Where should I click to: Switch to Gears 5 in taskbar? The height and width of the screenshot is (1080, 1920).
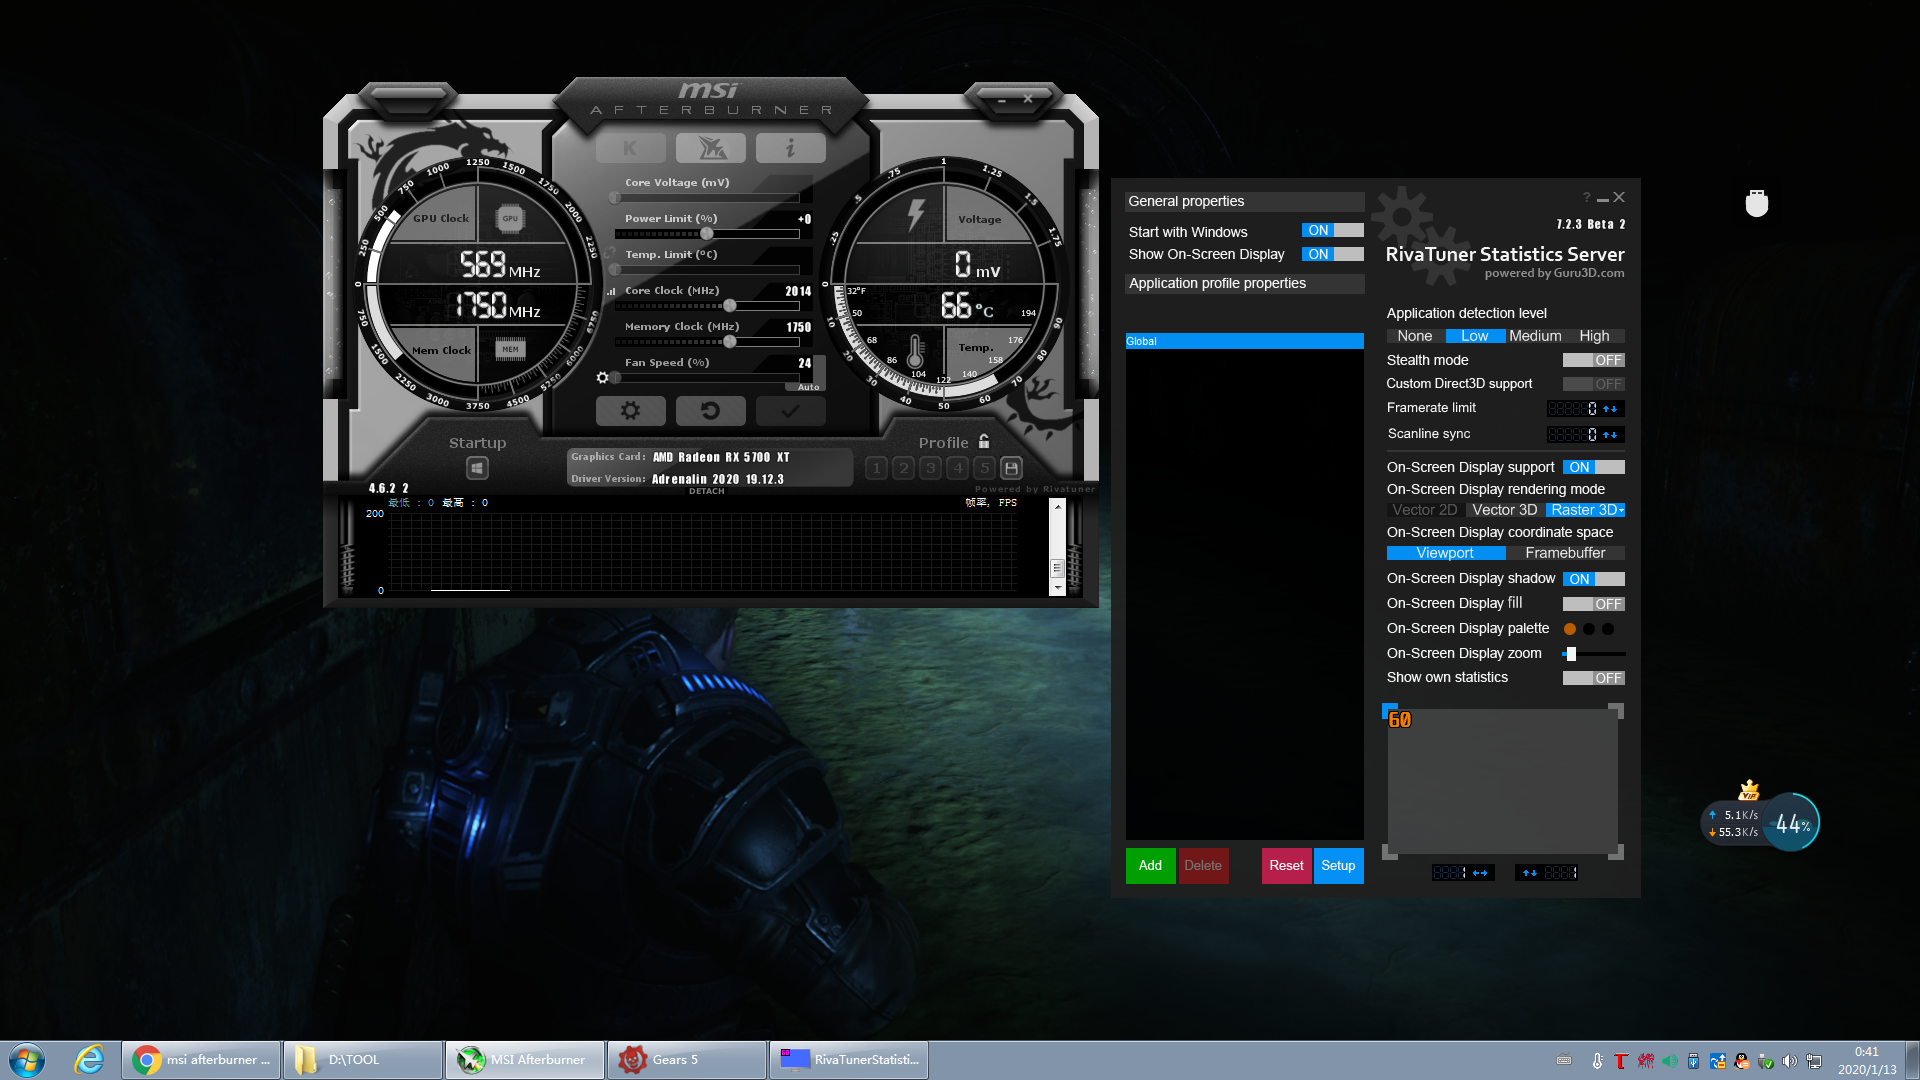[x=687, y=1060]
